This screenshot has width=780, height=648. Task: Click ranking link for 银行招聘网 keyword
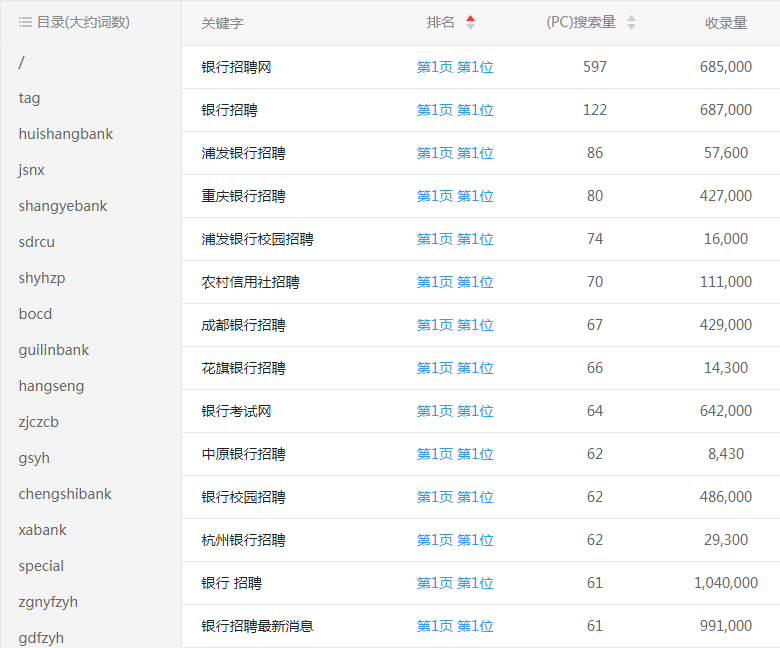[455, 67]
